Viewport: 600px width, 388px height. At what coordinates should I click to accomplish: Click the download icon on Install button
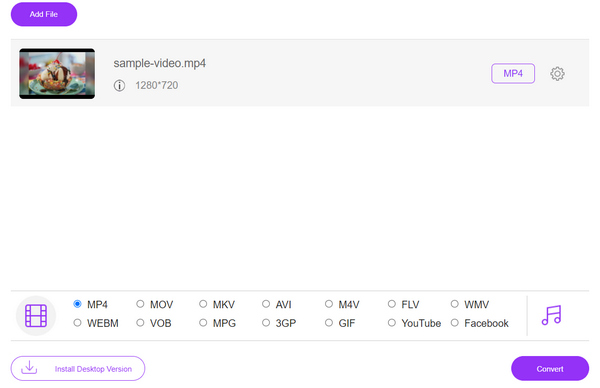29,367
